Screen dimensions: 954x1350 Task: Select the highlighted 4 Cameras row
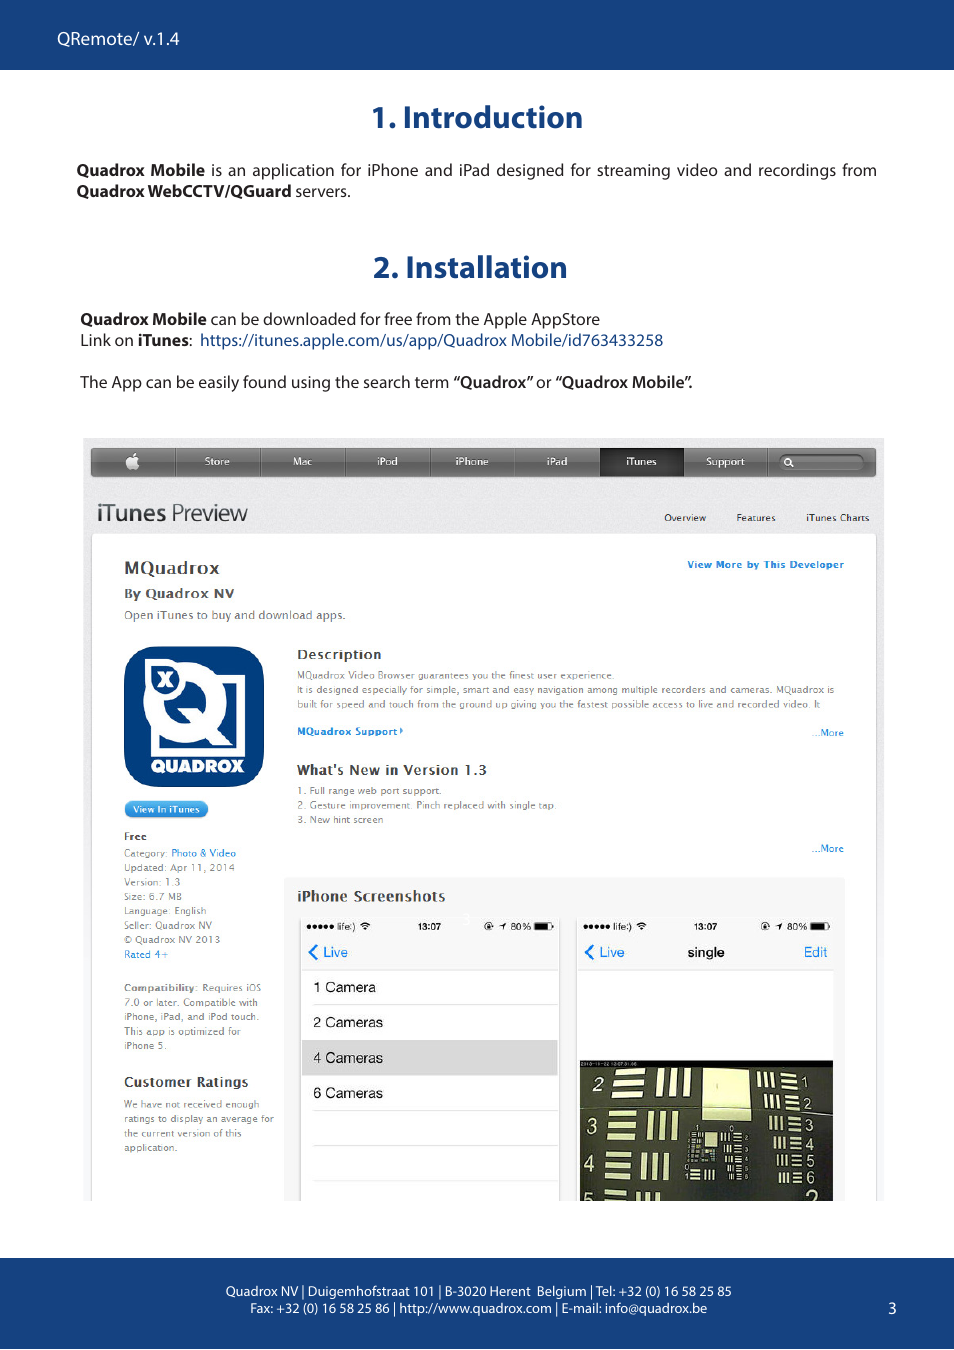pyautogui.click(x=430, y=1058)
